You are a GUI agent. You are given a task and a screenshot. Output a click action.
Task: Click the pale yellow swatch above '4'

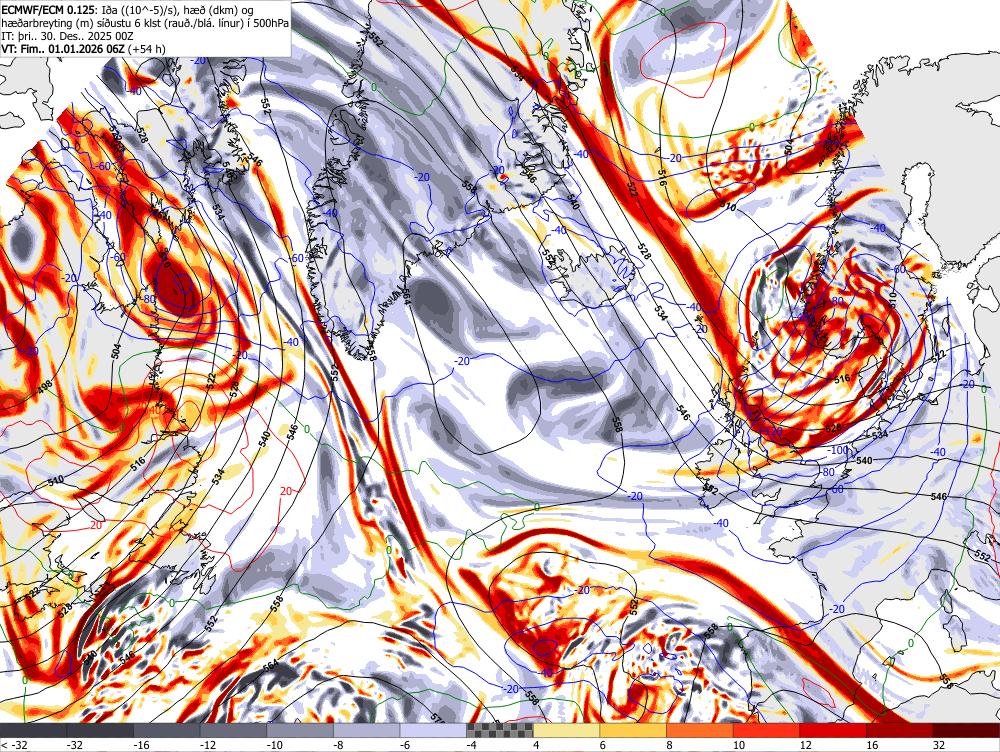566,730
